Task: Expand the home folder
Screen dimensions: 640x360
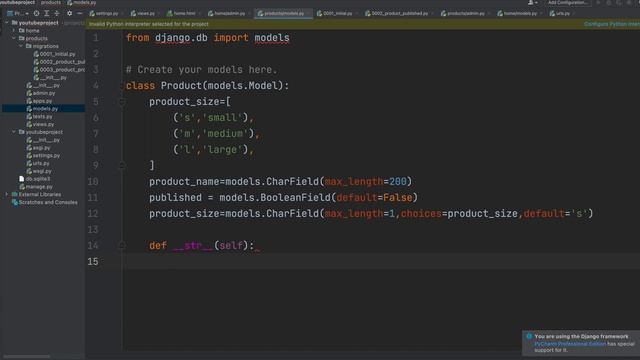Action: click(x=13, y=31)
